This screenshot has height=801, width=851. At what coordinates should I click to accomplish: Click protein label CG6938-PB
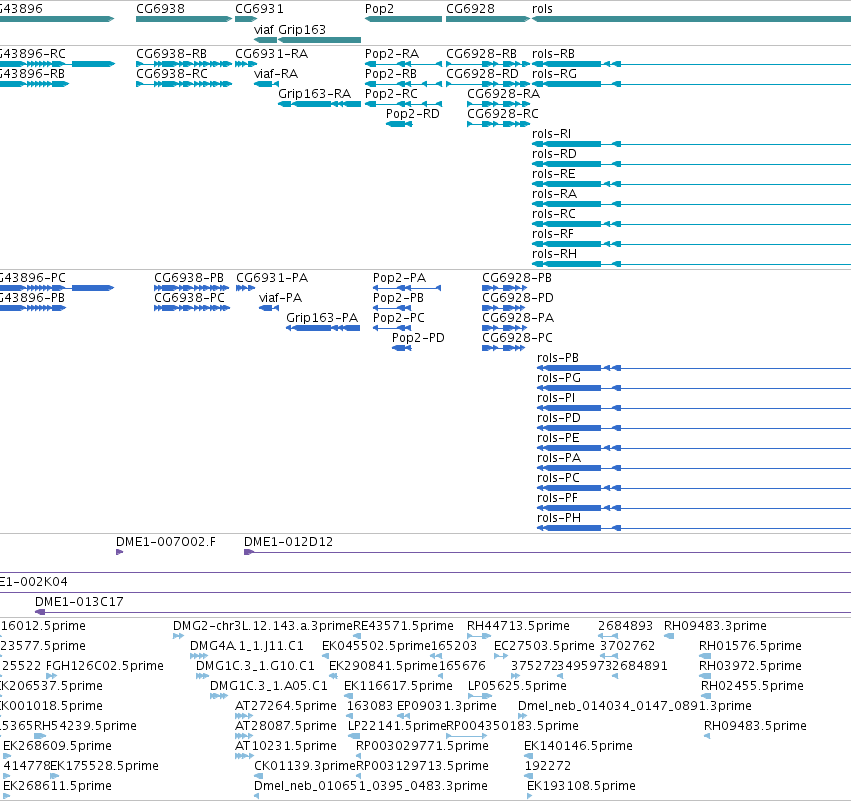(189, 278)
